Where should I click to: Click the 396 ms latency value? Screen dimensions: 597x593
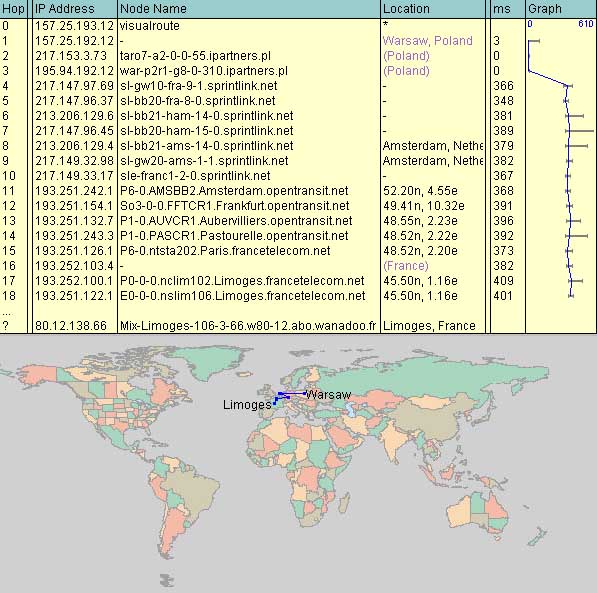[503, 221]
